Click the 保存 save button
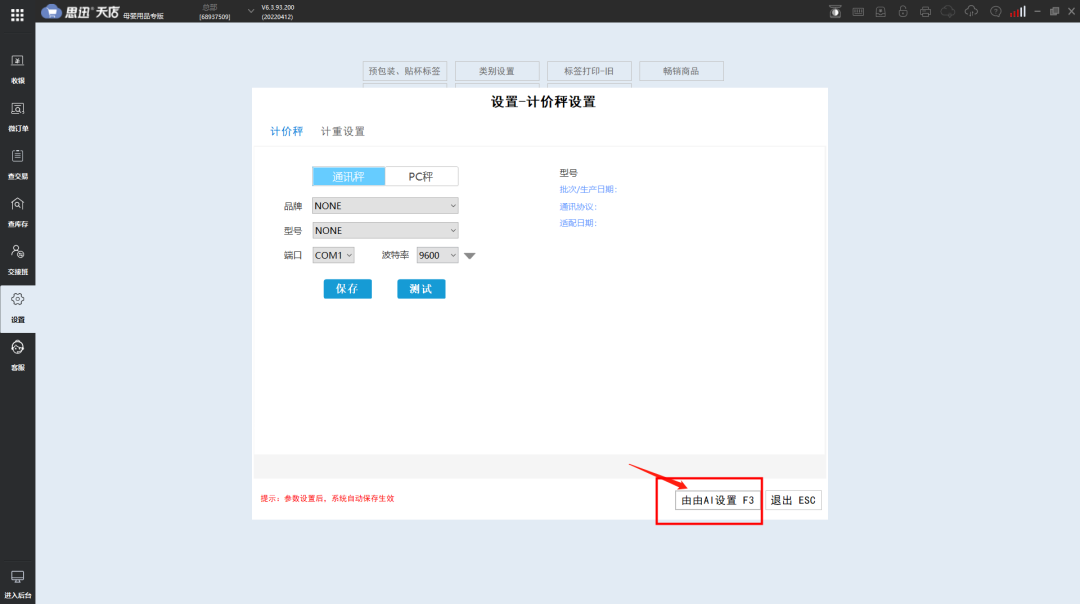Screen dimensions: 1080x604 click(x=347, y=288)
